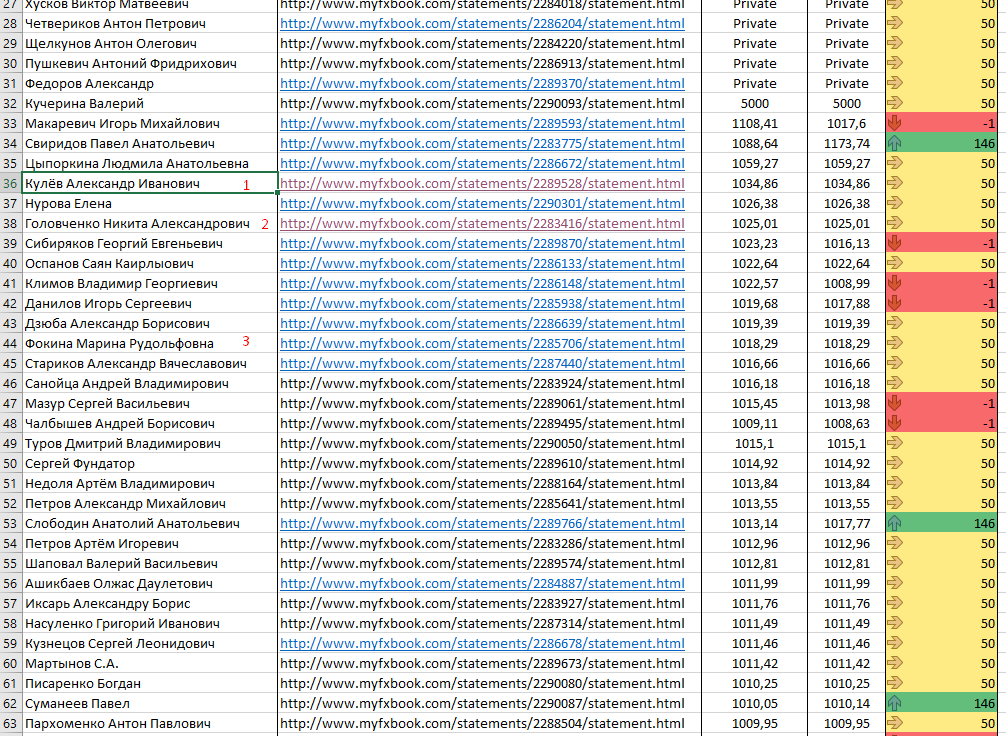The width and height of the screenshot is (1006, 736).
Task: Select score 50 in Петров Артём row
Action: tap(988, 543)
